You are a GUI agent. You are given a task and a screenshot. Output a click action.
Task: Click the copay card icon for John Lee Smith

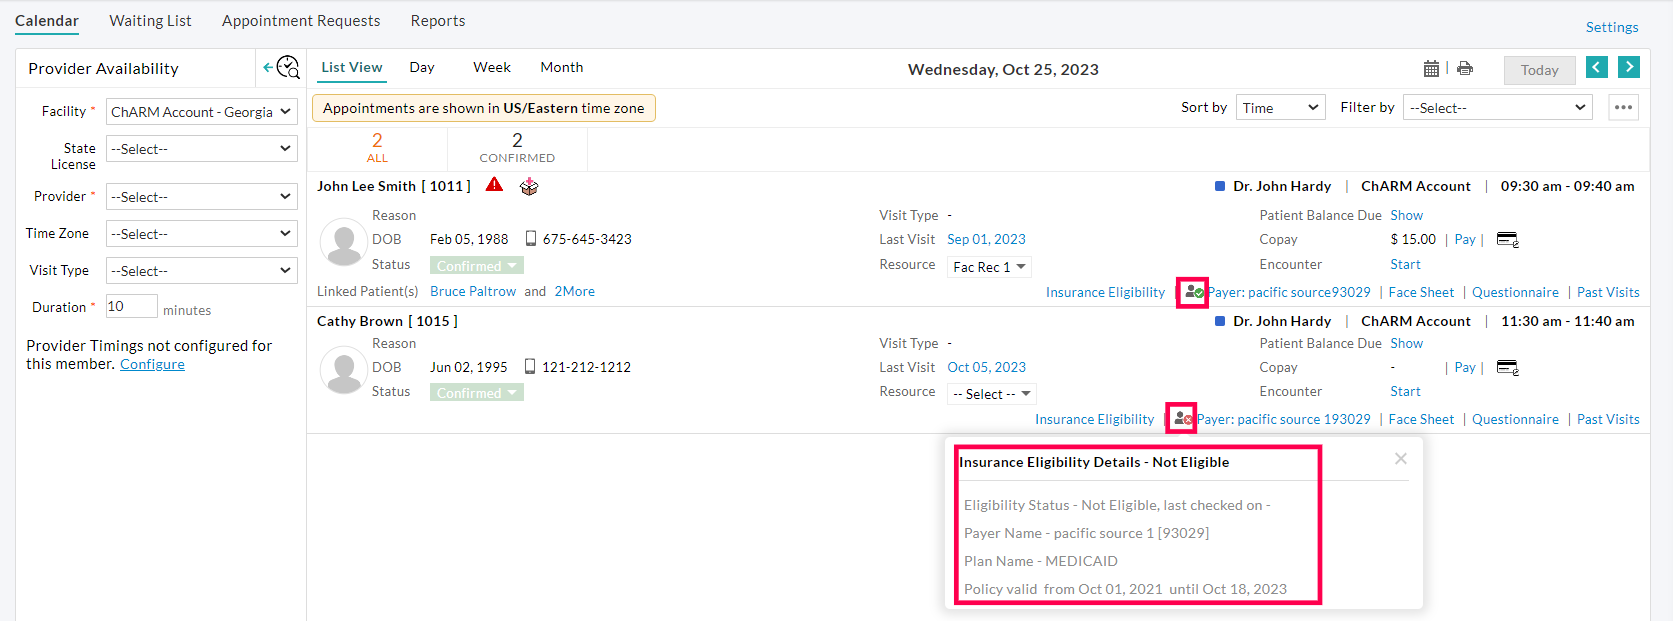pos(1507,240)
